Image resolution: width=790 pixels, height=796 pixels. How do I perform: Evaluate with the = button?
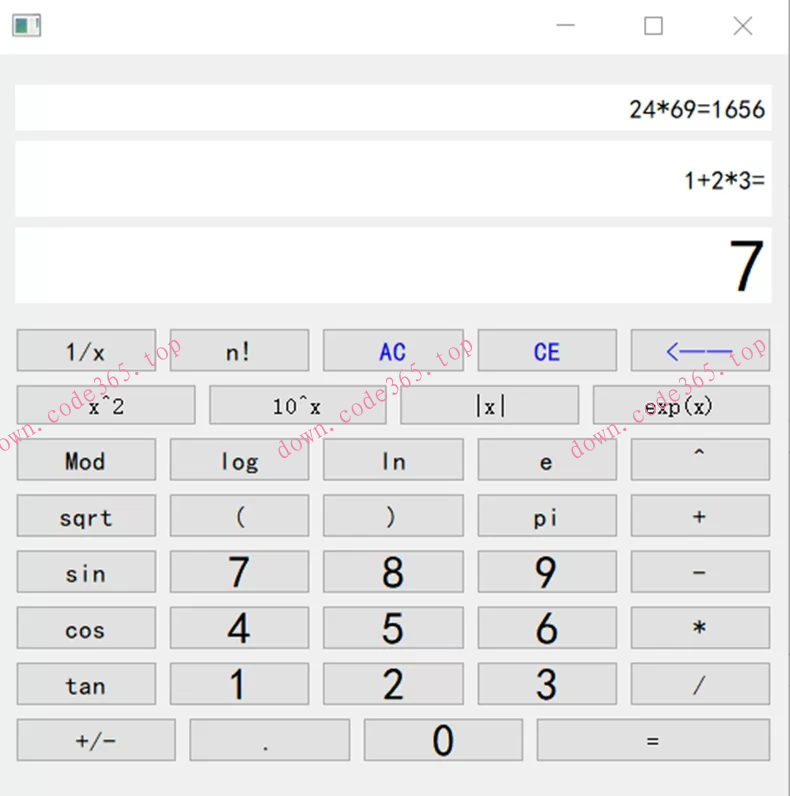(x=653, y=740)
